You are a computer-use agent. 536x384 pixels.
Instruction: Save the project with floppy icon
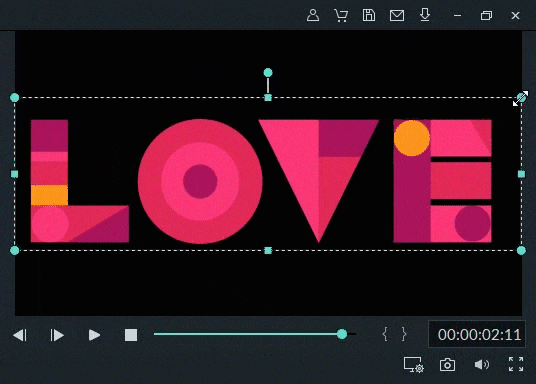tap(368, 15)
